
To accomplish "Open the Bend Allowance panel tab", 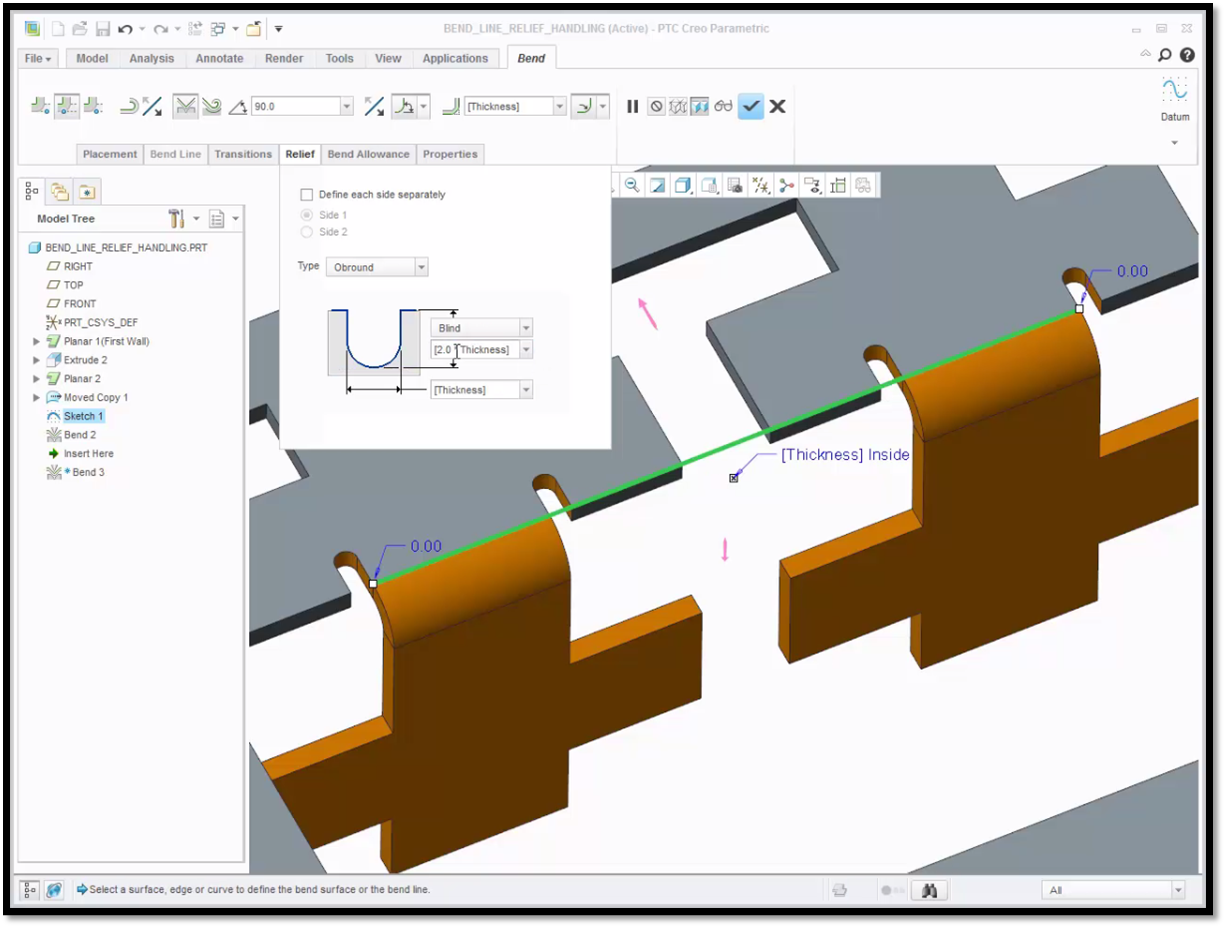I will (x=368, y=154).
